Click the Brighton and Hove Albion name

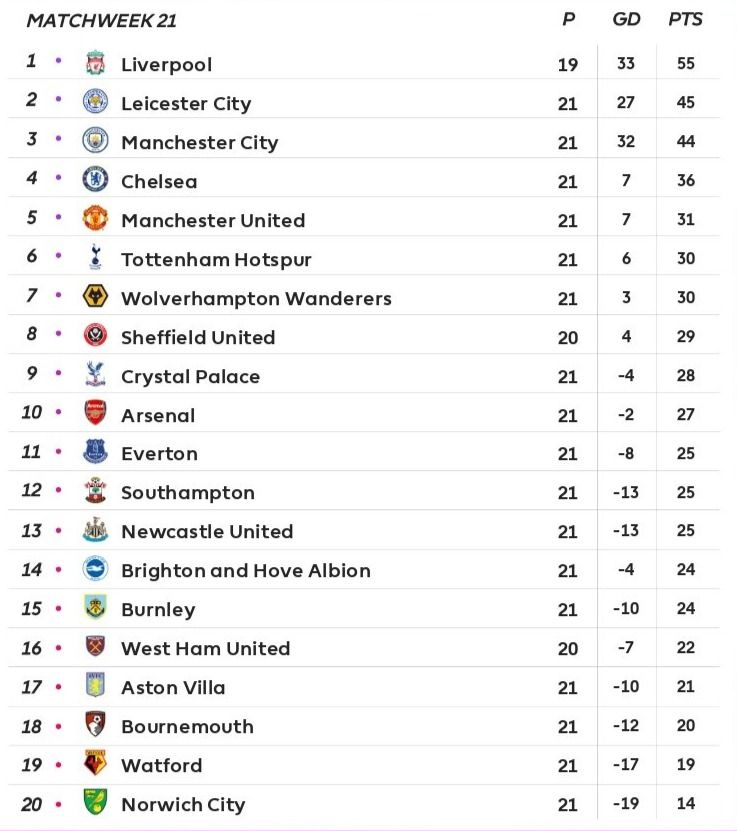[246, 570]
